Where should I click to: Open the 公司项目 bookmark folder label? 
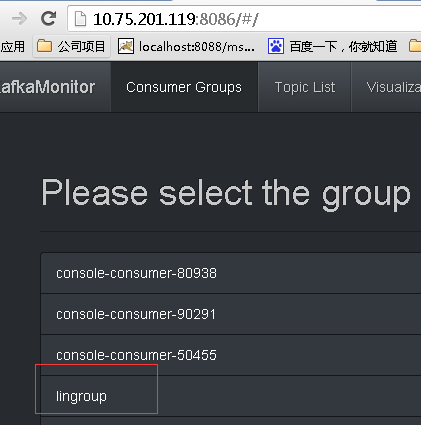[x=81, y=46]
